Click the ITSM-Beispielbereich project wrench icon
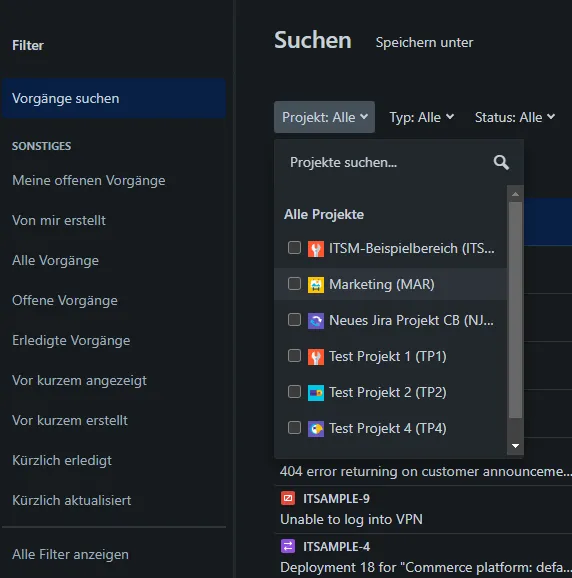Viewport: 572px width, 578px height. [x=316, y=249]
